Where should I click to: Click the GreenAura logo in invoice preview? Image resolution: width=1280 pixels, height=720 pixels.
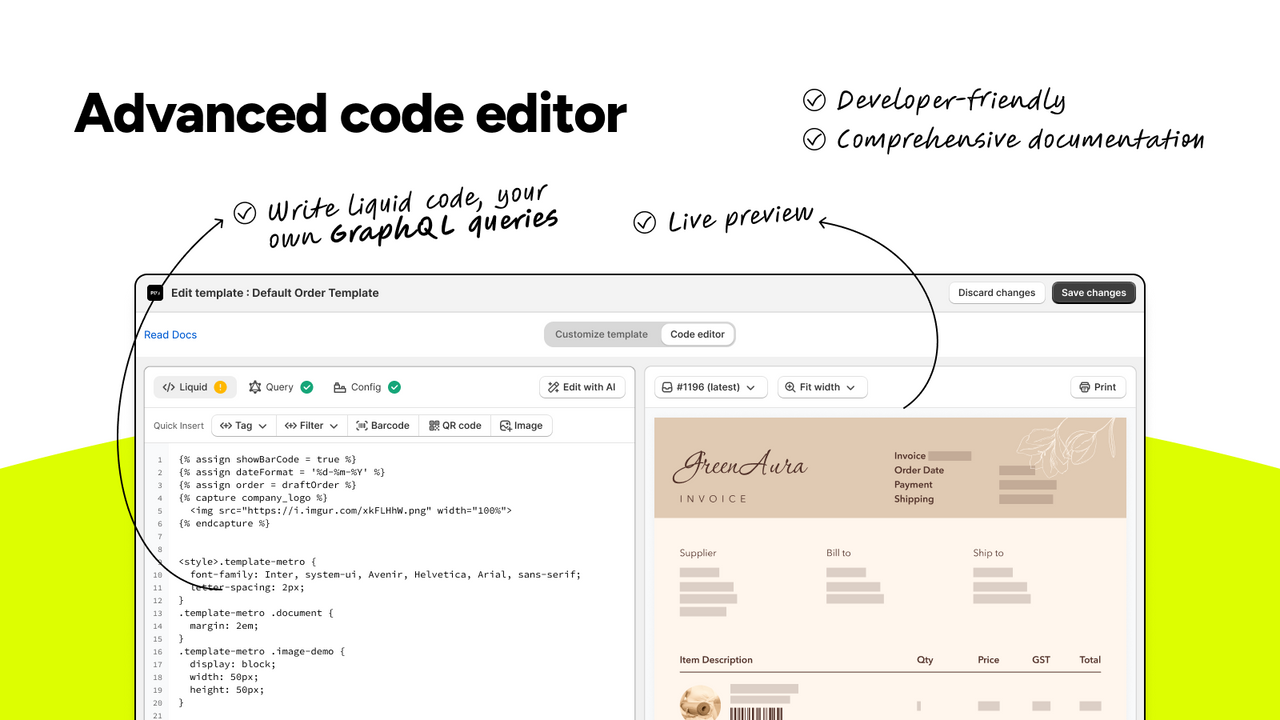740,468
